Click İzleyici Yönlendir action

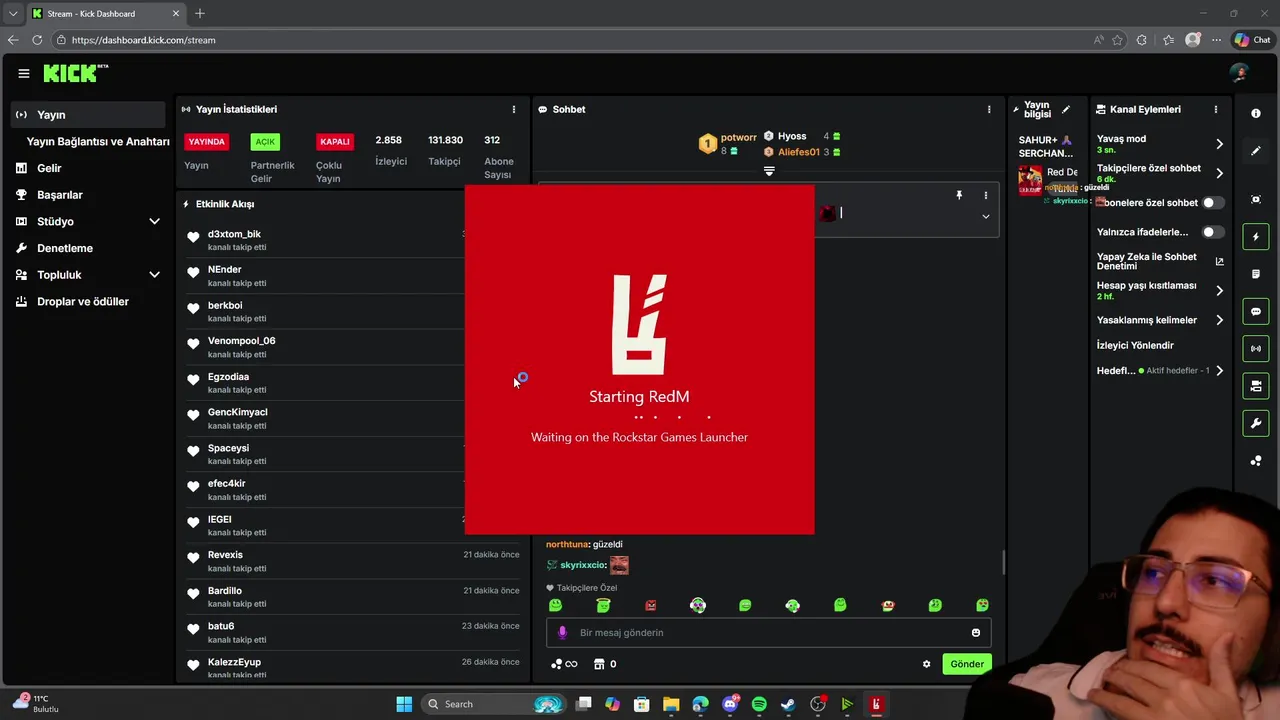1135,345
